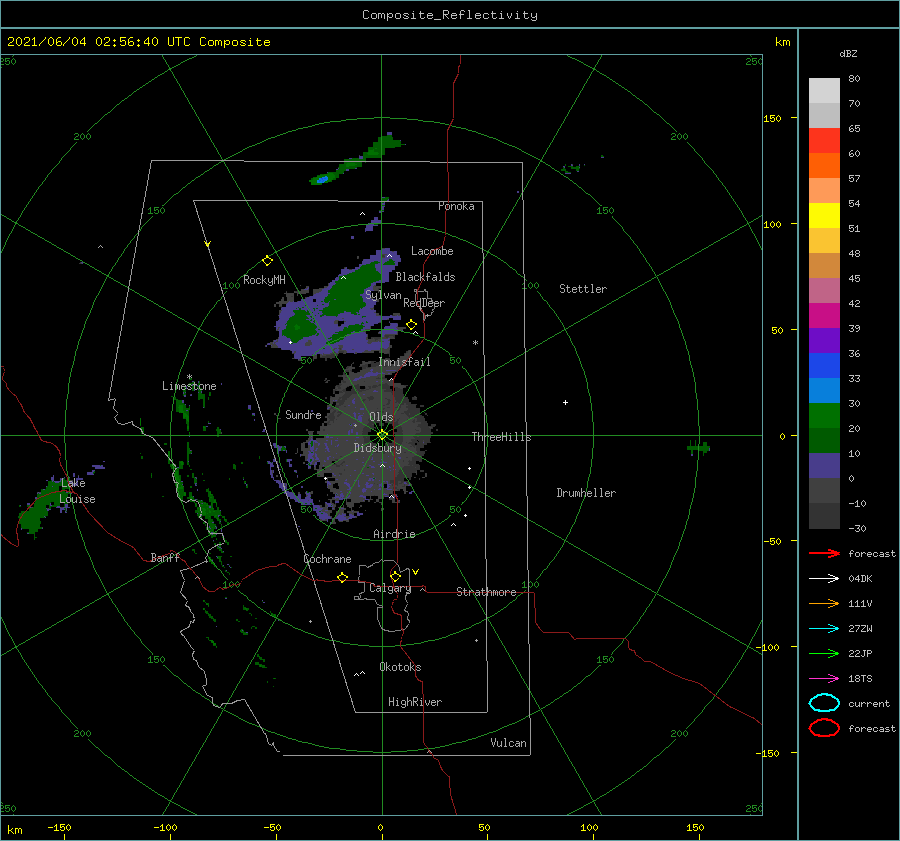Click the Sylvan label on the map
This screenshot has height=841, width=900.
[383, 295]
